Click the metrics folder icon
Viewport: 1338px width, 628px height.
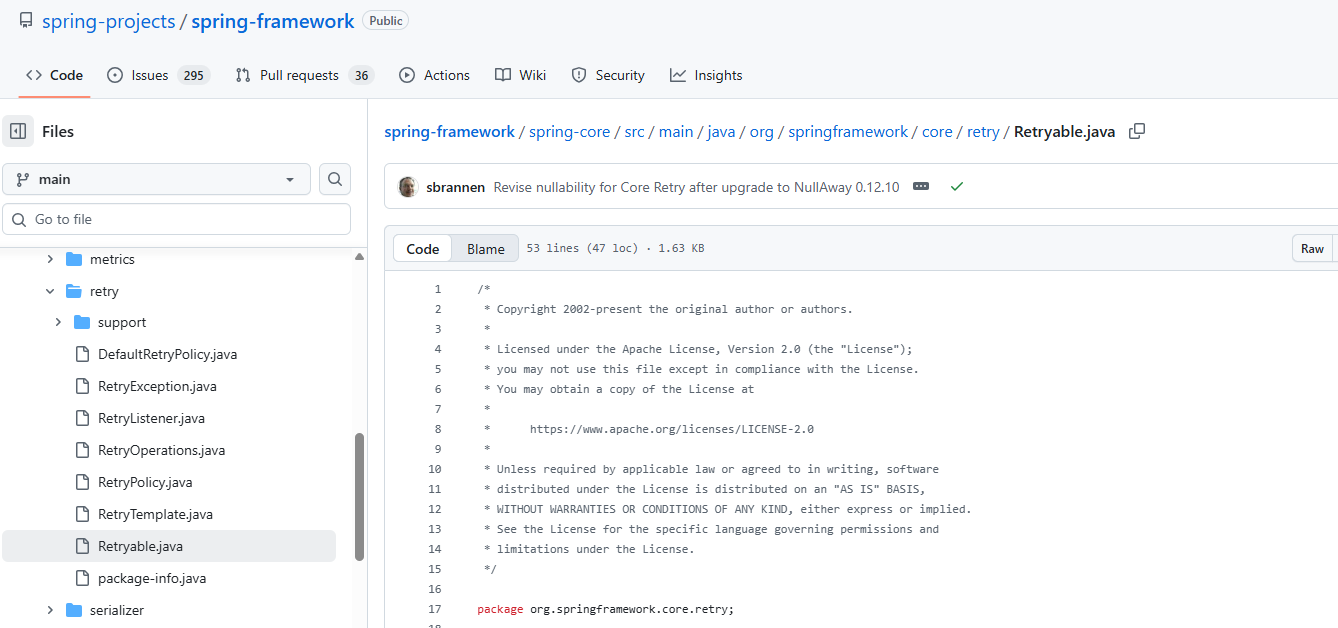coord(74,259)
